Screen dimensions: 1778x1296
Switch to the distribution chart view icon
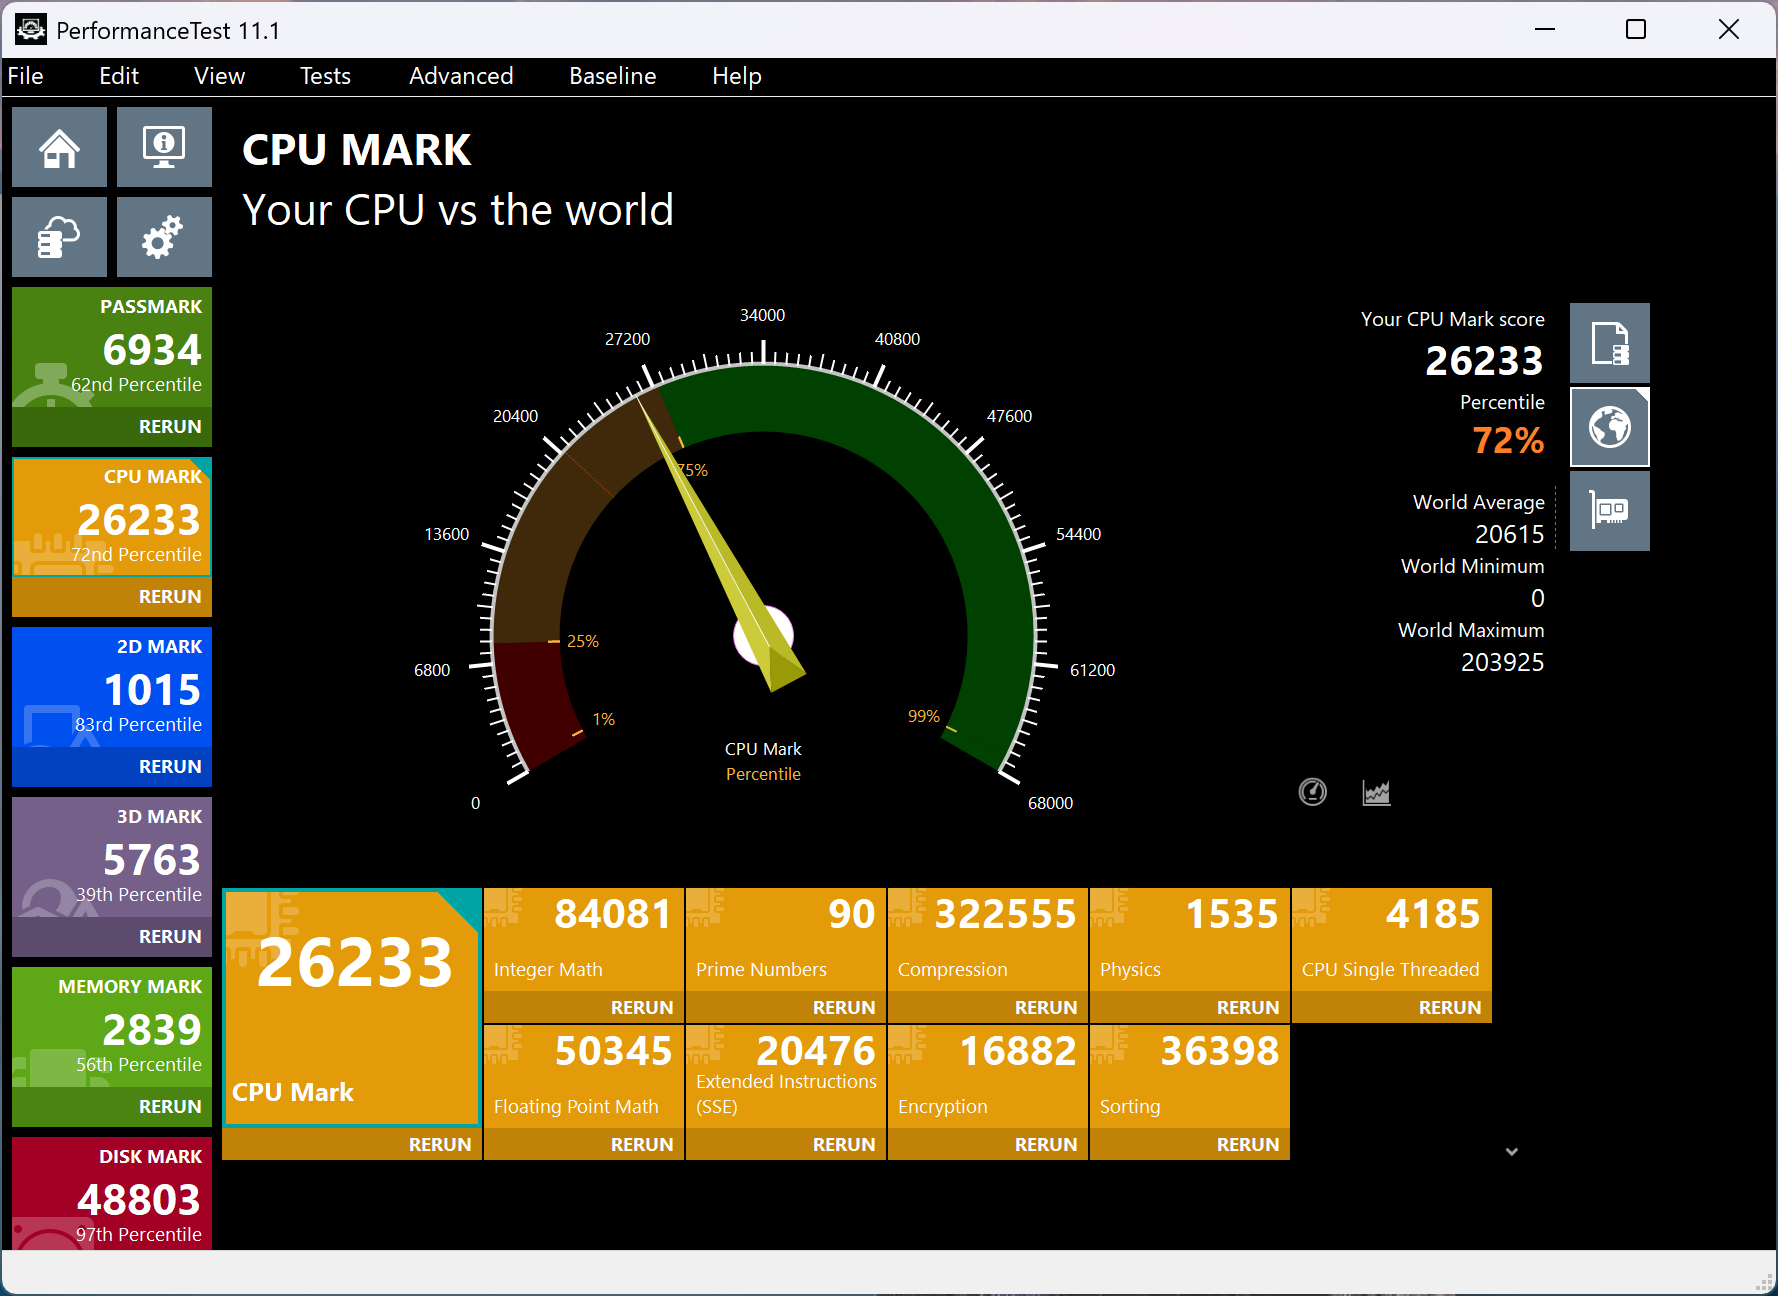point(1376,792)
